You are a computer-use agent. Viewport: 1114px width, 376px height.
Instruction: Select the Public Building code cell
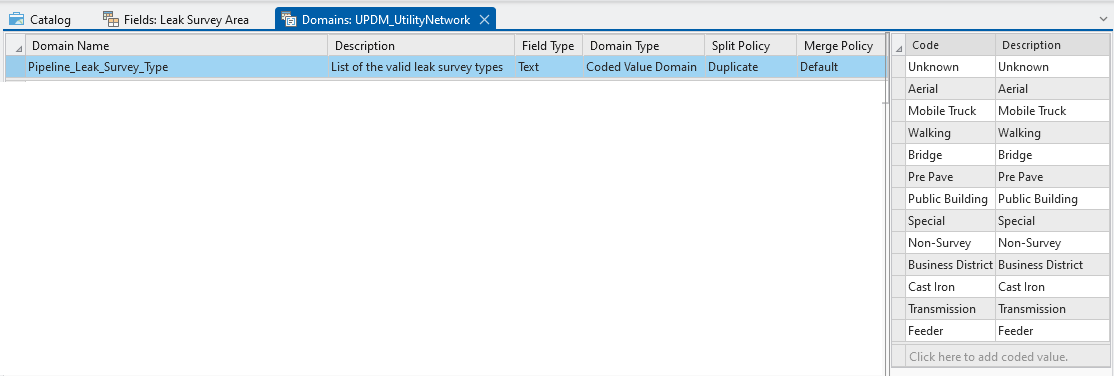point(951,199)
